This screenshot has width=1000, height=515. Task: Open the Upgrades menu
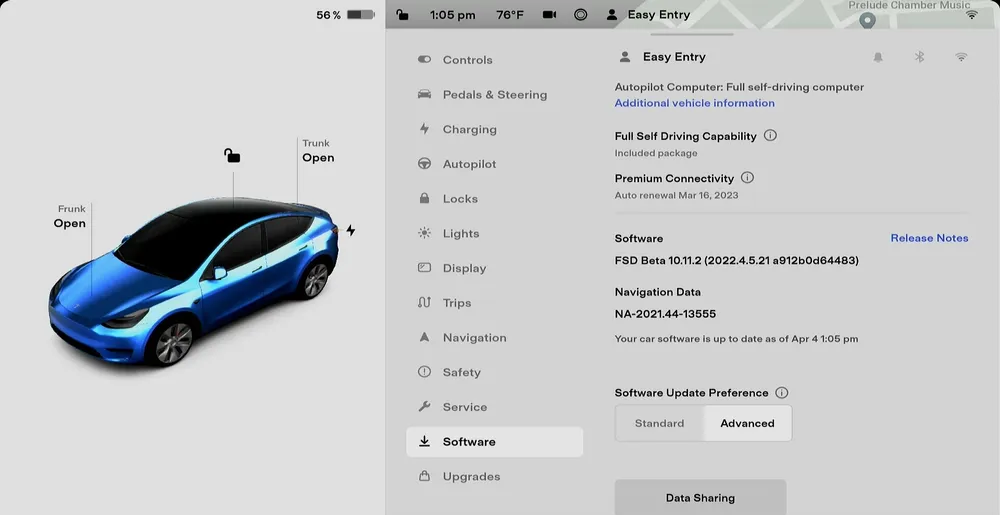(494, 476)
